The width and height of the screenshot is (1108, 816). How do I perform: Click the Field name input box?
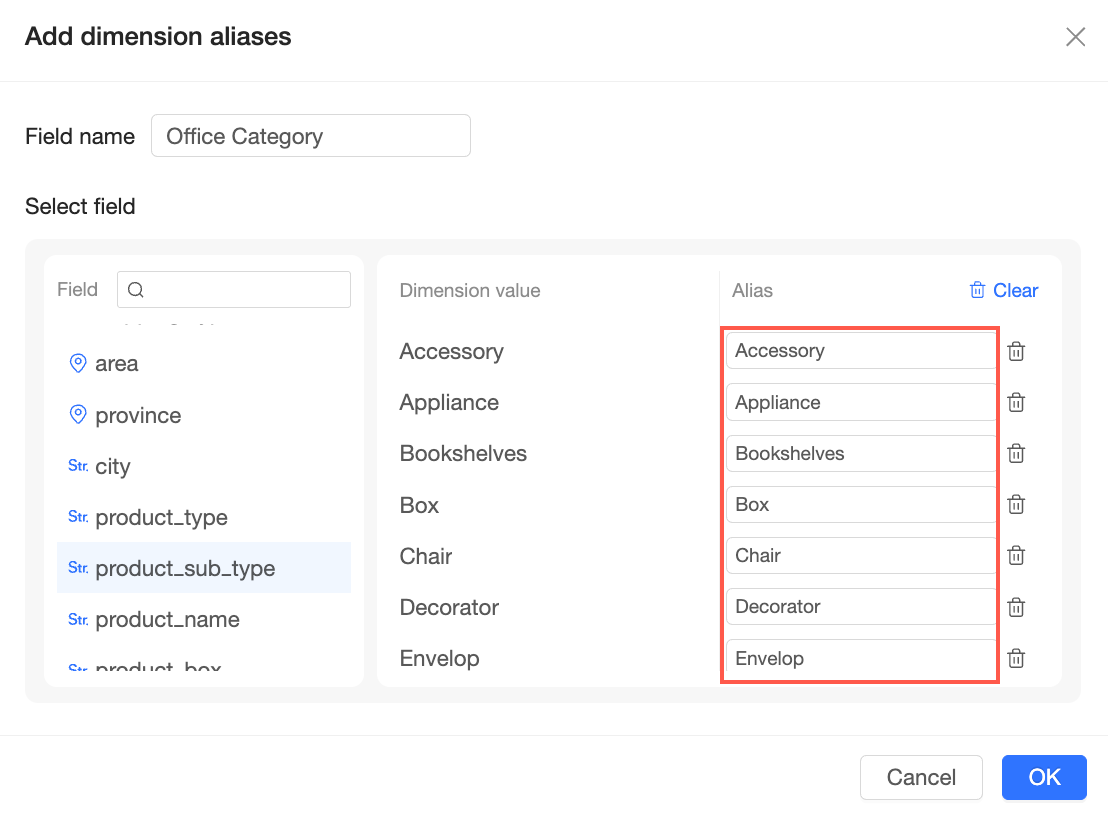coord(310,136)
